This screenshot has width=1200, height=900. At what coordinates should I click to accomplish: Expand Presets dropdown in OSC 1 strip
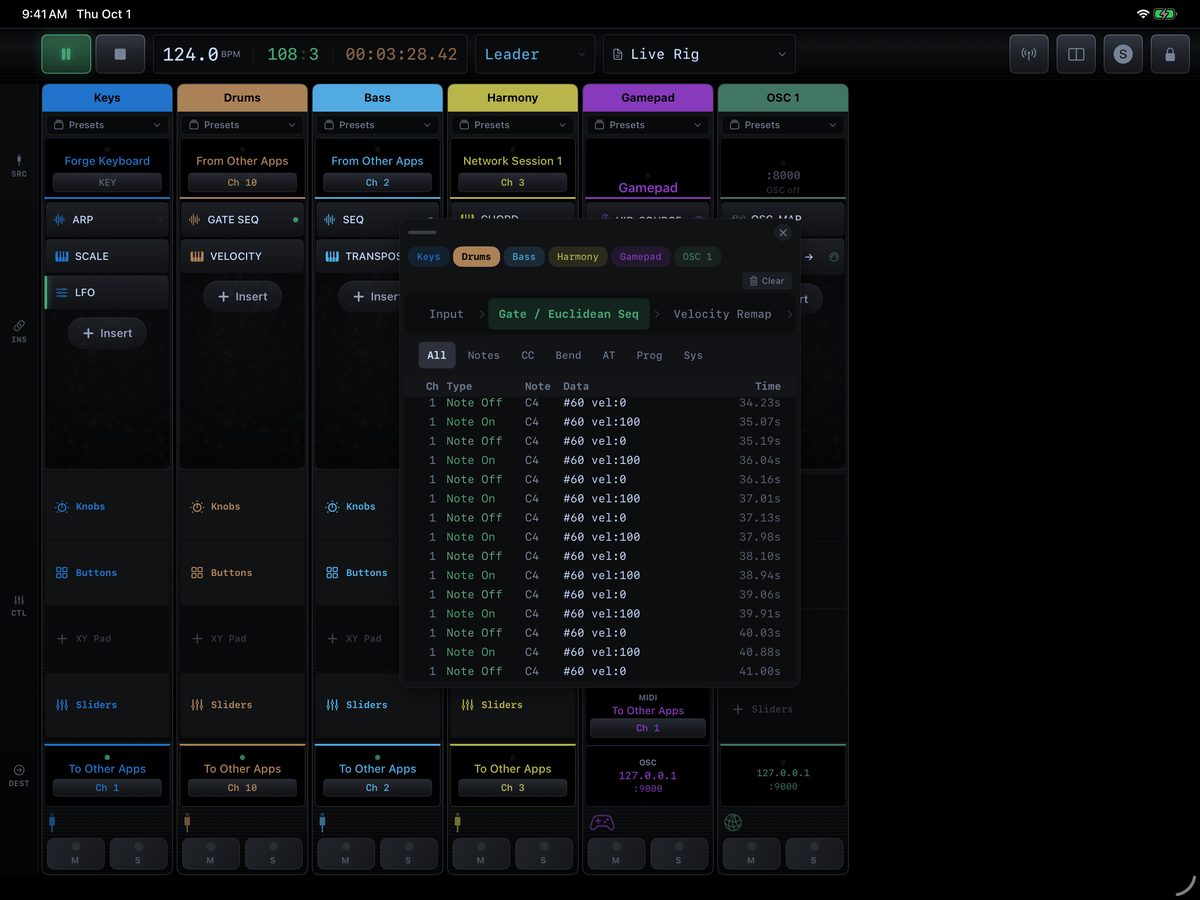(782, 125)
